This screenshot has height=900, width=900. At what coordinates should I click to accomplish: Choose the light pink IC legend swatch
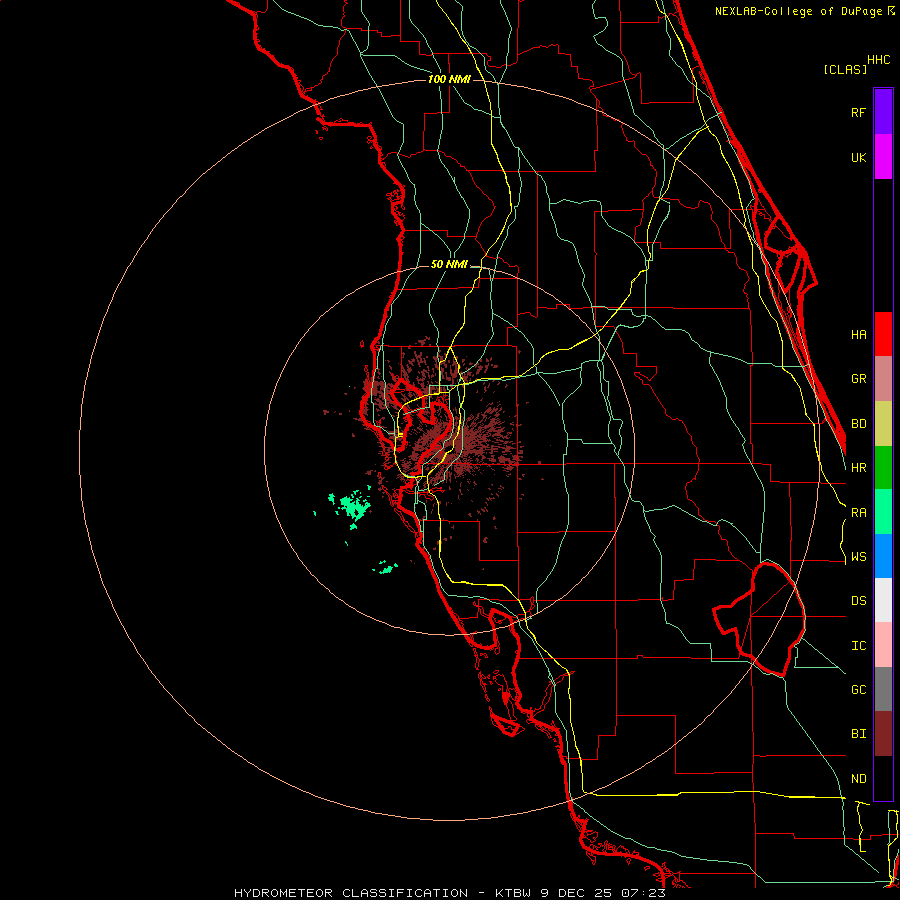tap(883, 645)
